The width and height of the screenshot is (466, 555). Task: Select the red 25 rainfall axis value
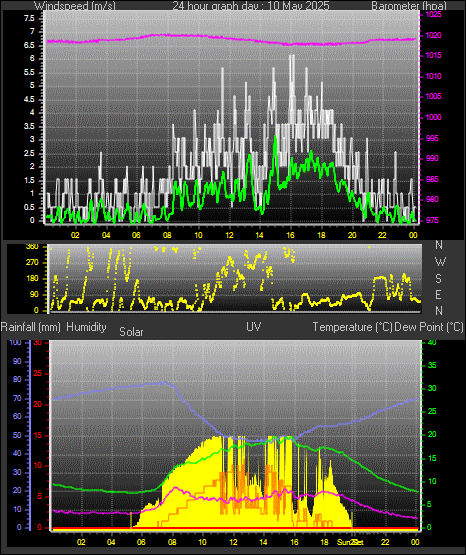(x=38, y=373)
